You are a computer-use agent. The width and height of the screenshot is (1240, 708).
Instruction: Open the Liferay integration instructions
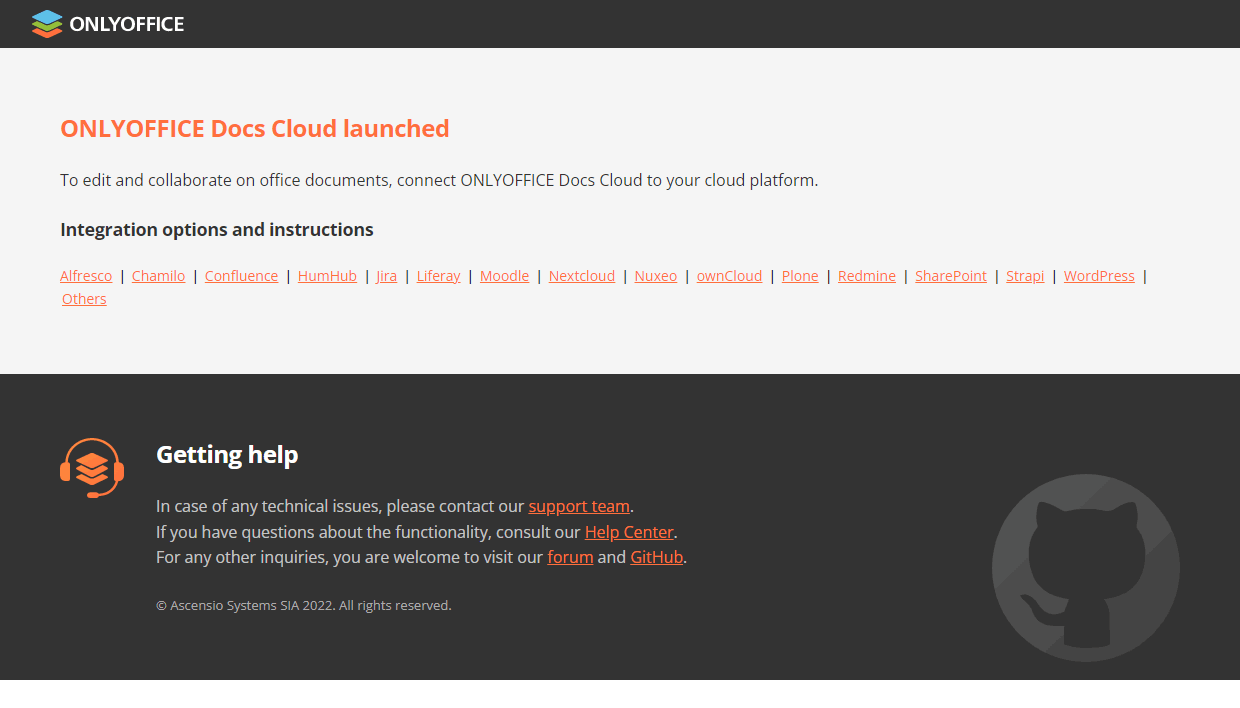pos(438,276)
